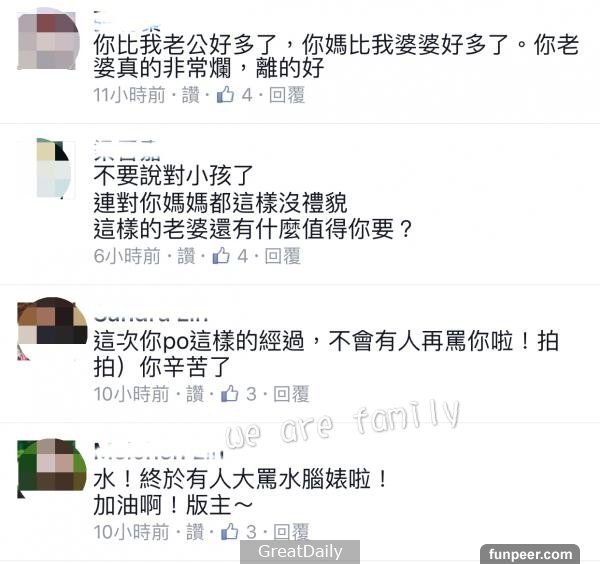Reply to the 沒禮貌 comment with 回覆
The image size is (600, 564).
[282, 256]
